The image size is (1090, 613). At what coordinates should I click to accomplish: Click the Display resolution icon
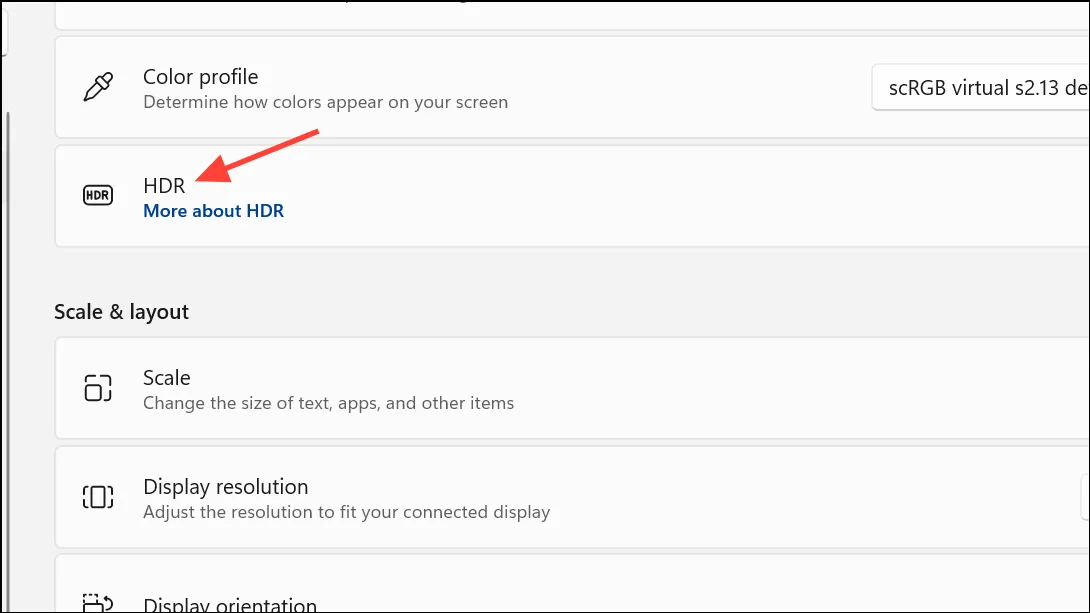(x=98, y=497)
